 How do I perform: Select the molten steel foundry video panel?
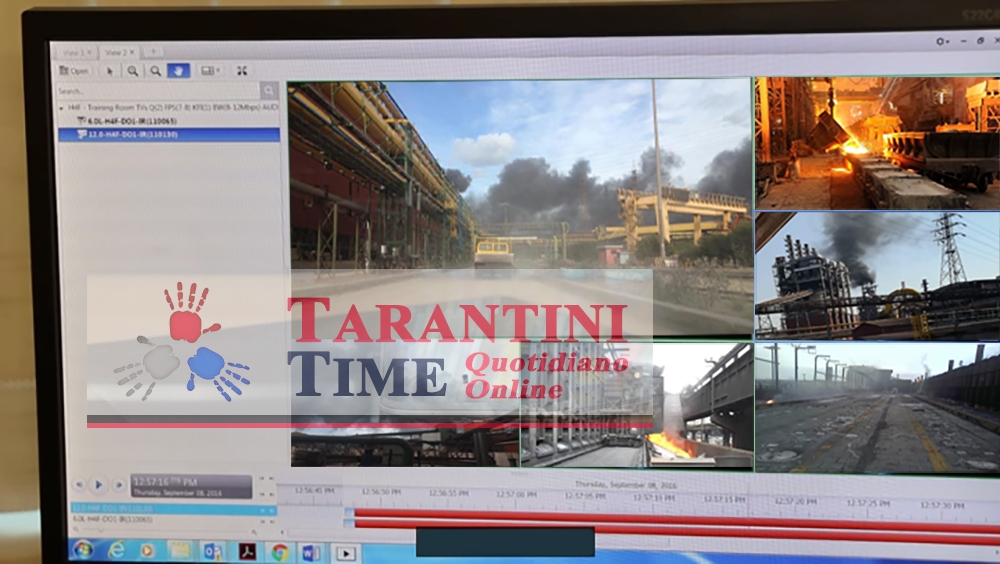click(x=878, y=144)
